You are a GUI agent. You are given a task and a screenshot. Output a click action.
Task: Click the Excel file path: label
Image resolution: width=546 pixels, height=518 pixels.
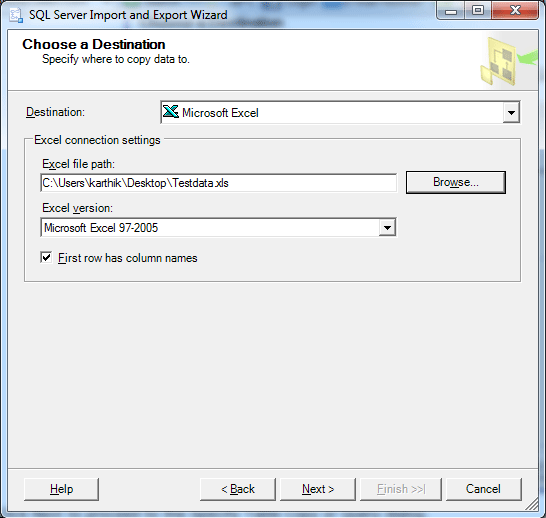tap(78, 164)
